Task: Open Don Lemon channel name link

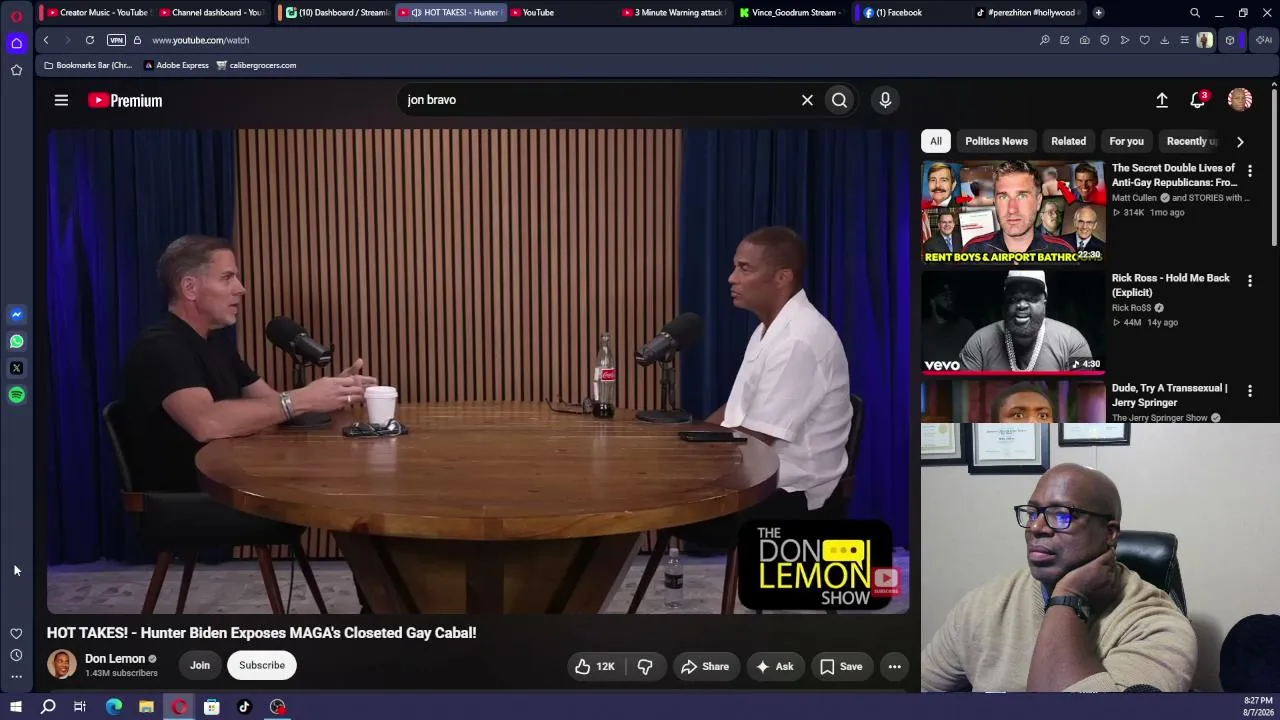Action: tap(115, 659)
